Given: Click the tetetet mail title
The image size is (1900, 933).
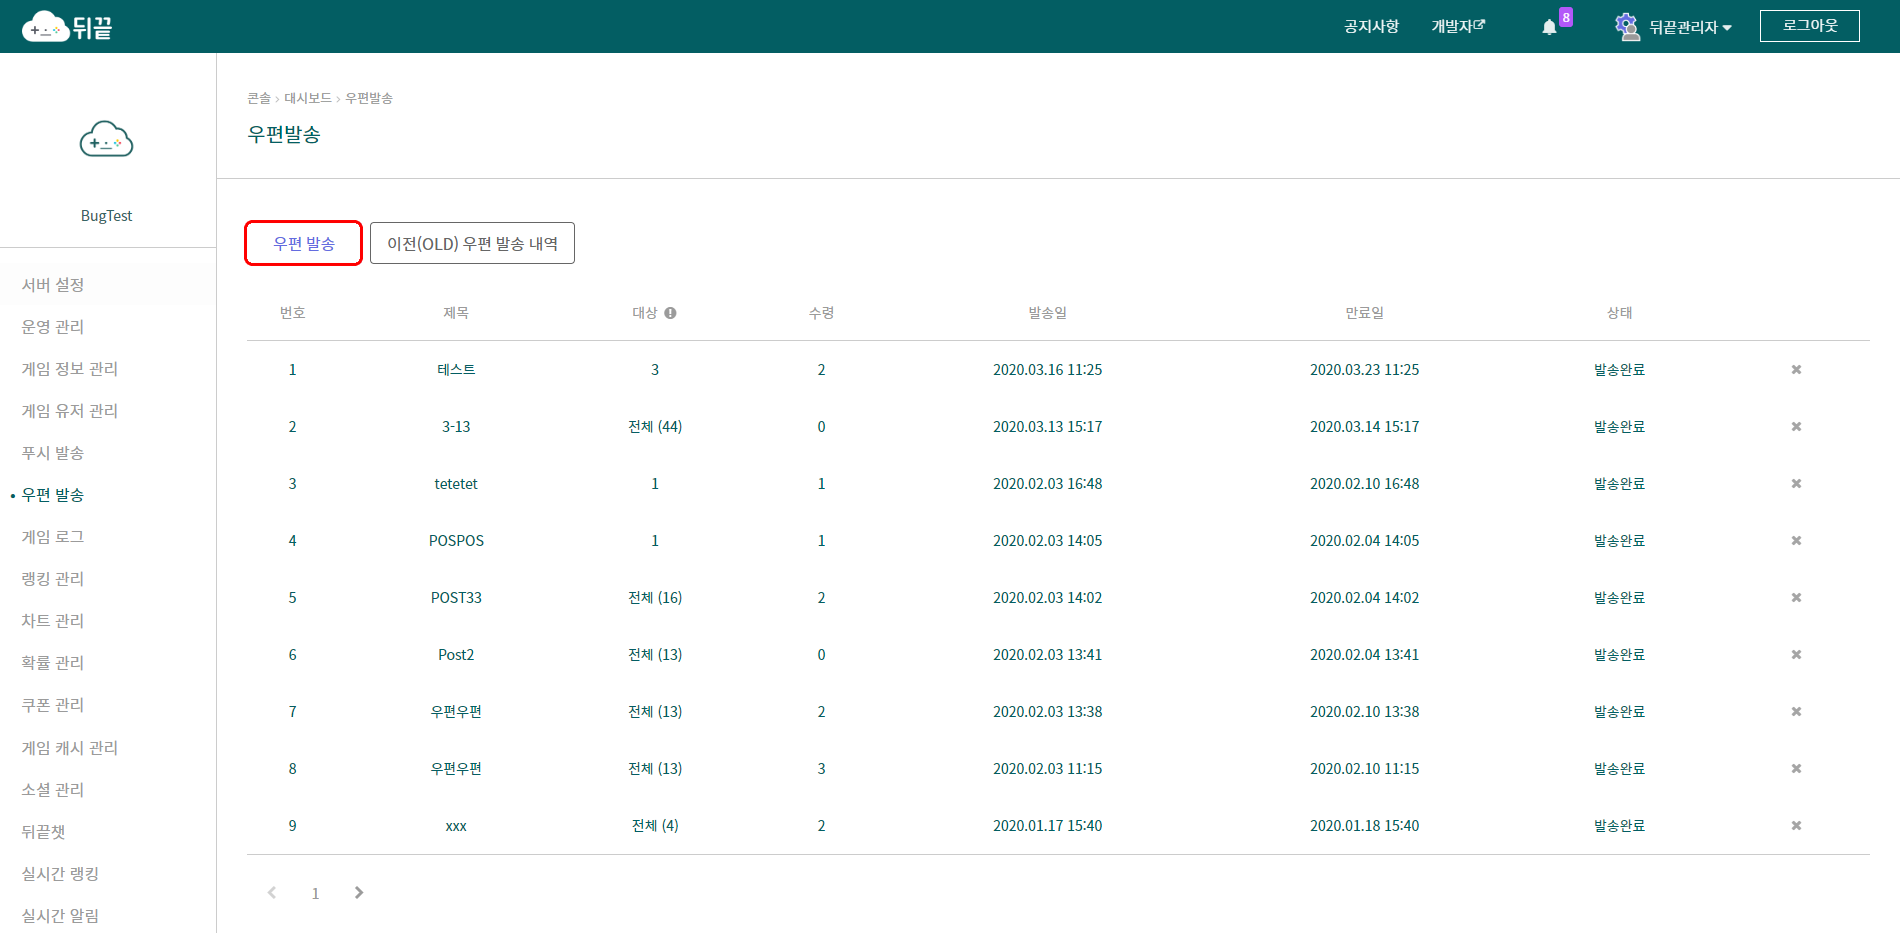Looking at the screenshot, I should click(x=456, y=484).
